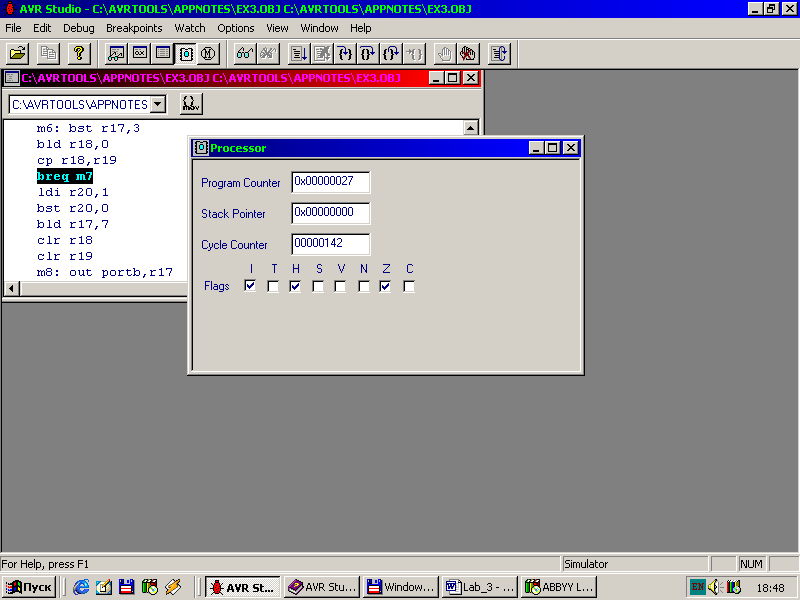Toggle the T flag checkbox

[273, 286]
